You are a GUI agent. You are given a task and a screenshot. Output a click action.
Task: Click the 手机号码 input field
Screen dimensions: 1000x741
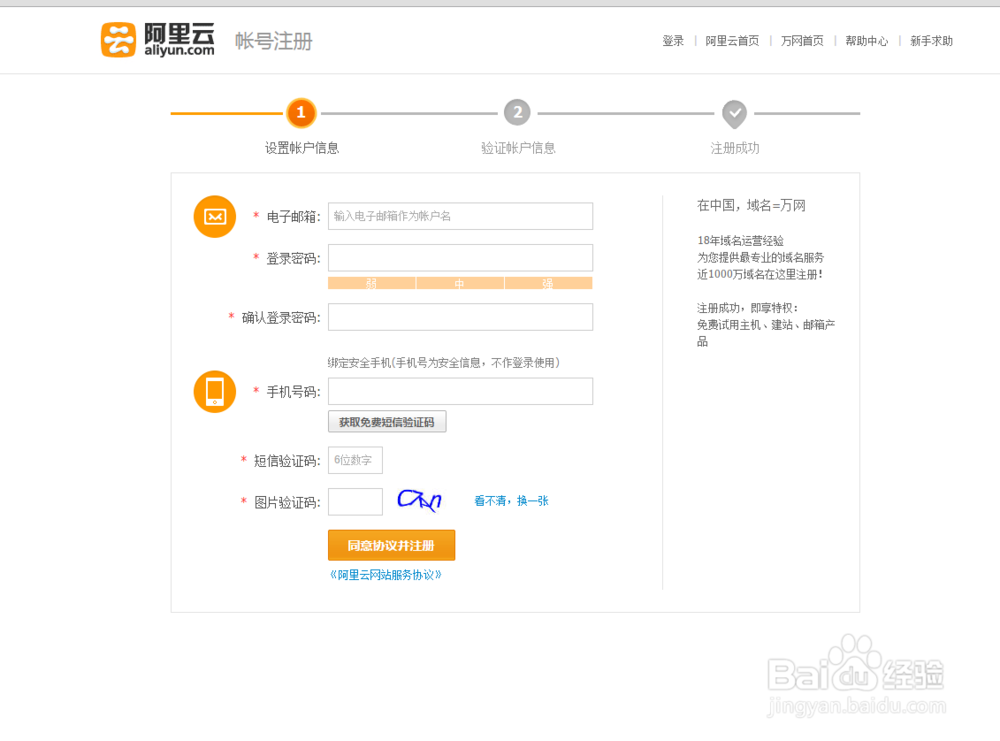pyautogui.click(x=460, y=391)
